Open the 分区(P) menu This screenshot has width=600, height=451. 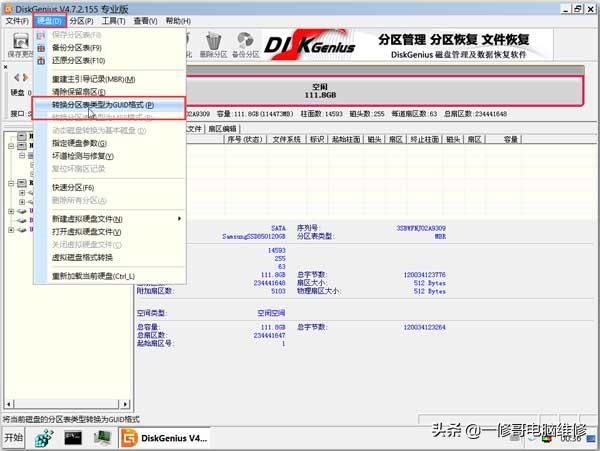pos(82,21)
